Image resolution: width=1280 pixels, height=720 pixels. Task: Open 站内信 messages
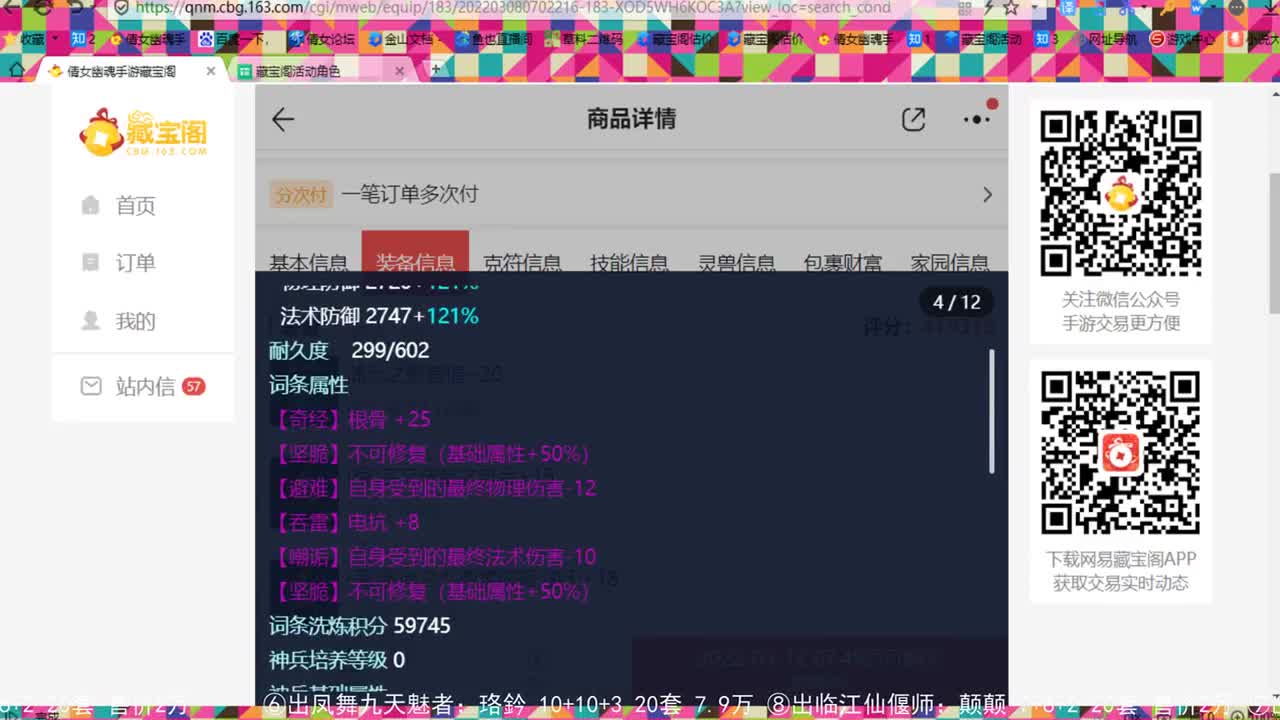[143, 386]
